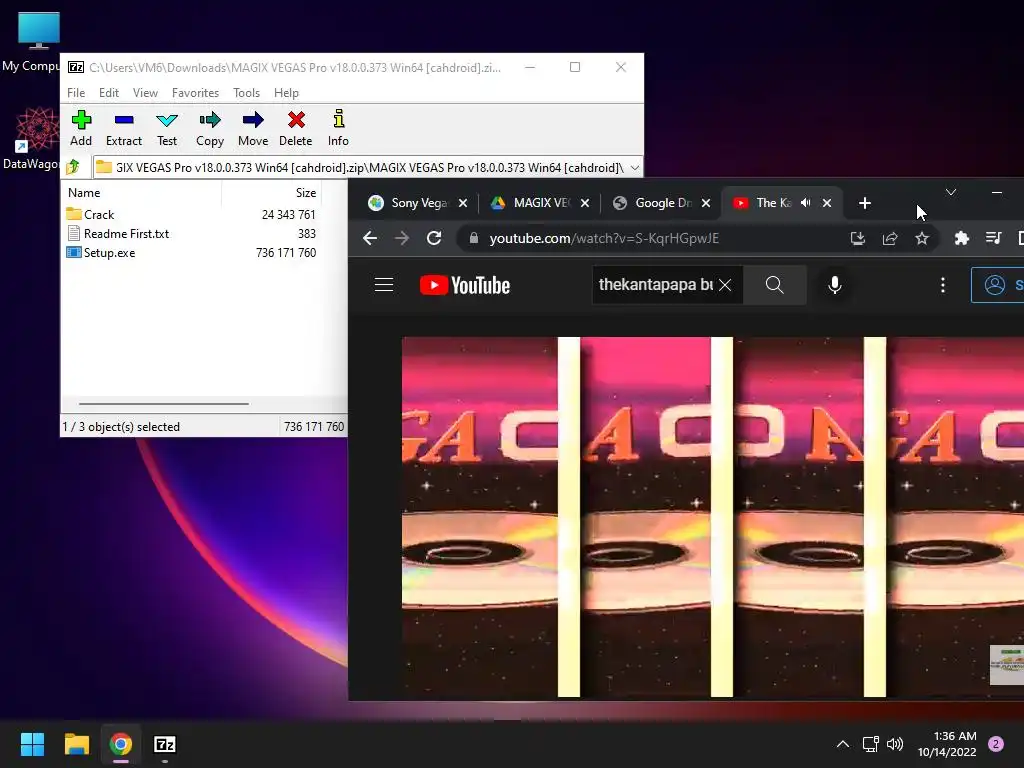Submit search with YouTube magnifier button
The width and height of the screenshot is (1024, 768).
pos(775,285)
